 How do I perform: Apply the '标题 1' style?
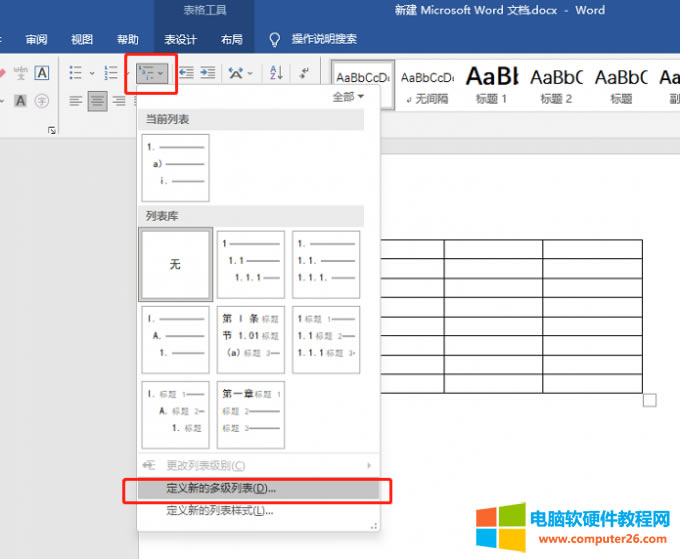(x=491, y=84)
